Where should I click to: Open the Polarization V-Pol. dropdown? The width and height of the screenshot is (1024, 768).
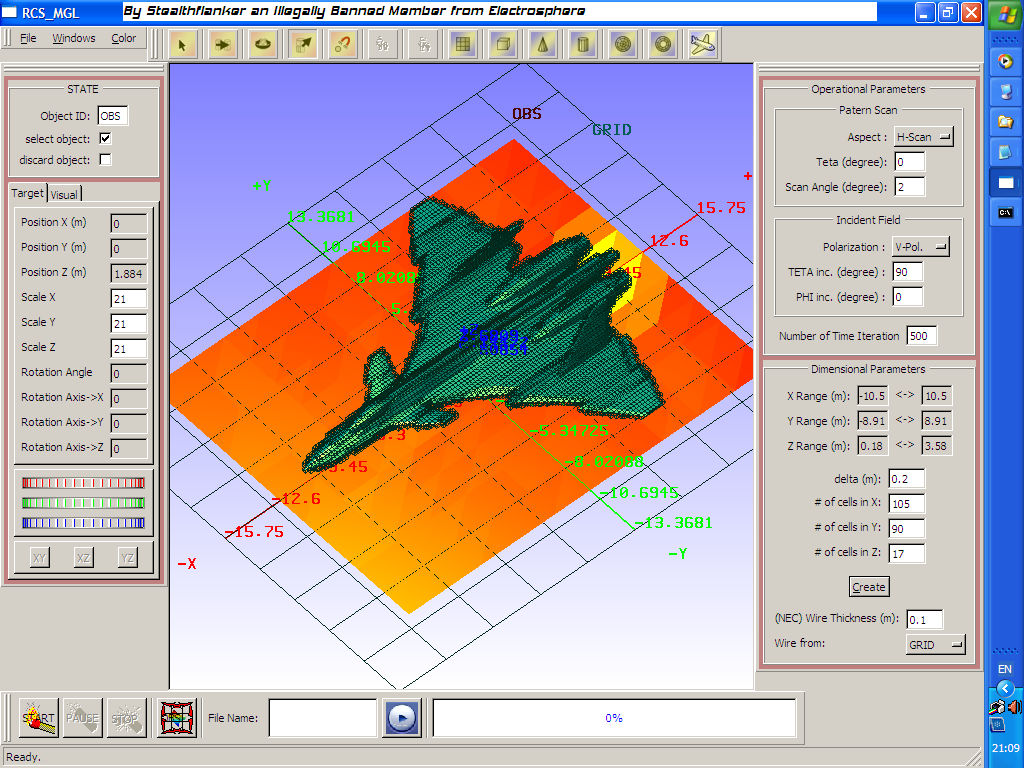coord(921,247)
